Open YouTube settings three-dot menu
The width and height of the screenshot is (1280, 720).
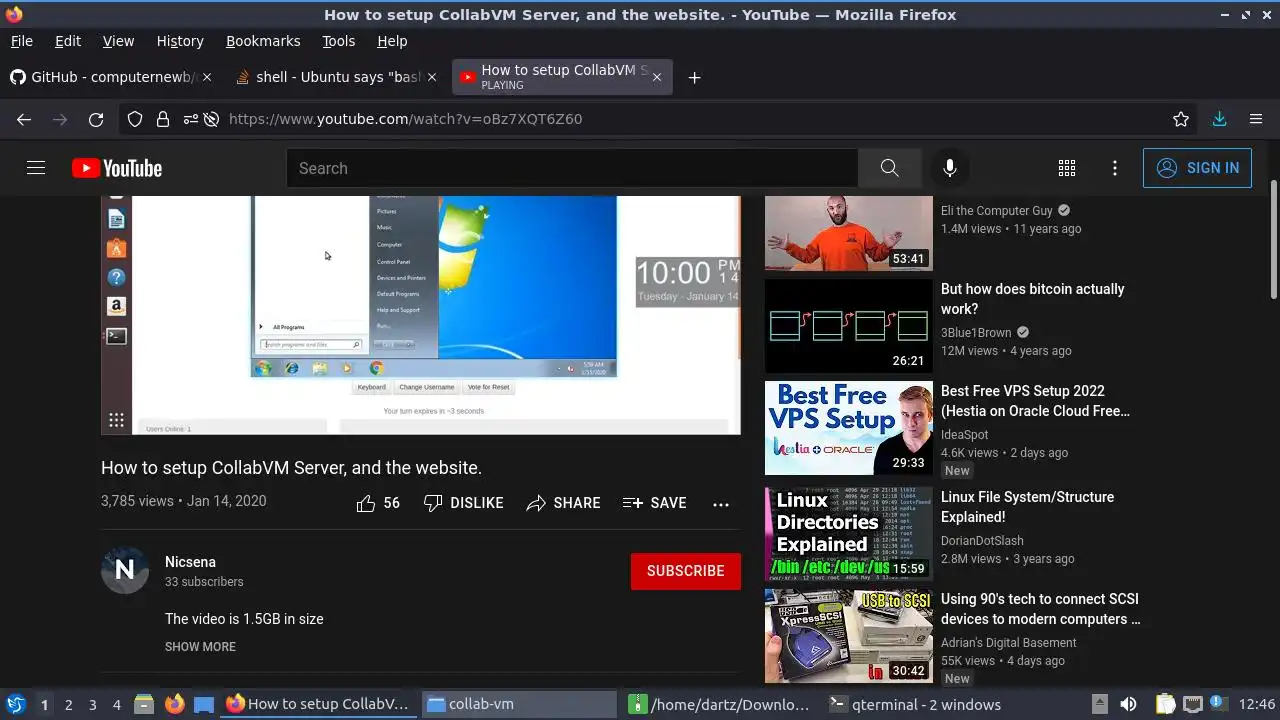tap(1115, 168)
